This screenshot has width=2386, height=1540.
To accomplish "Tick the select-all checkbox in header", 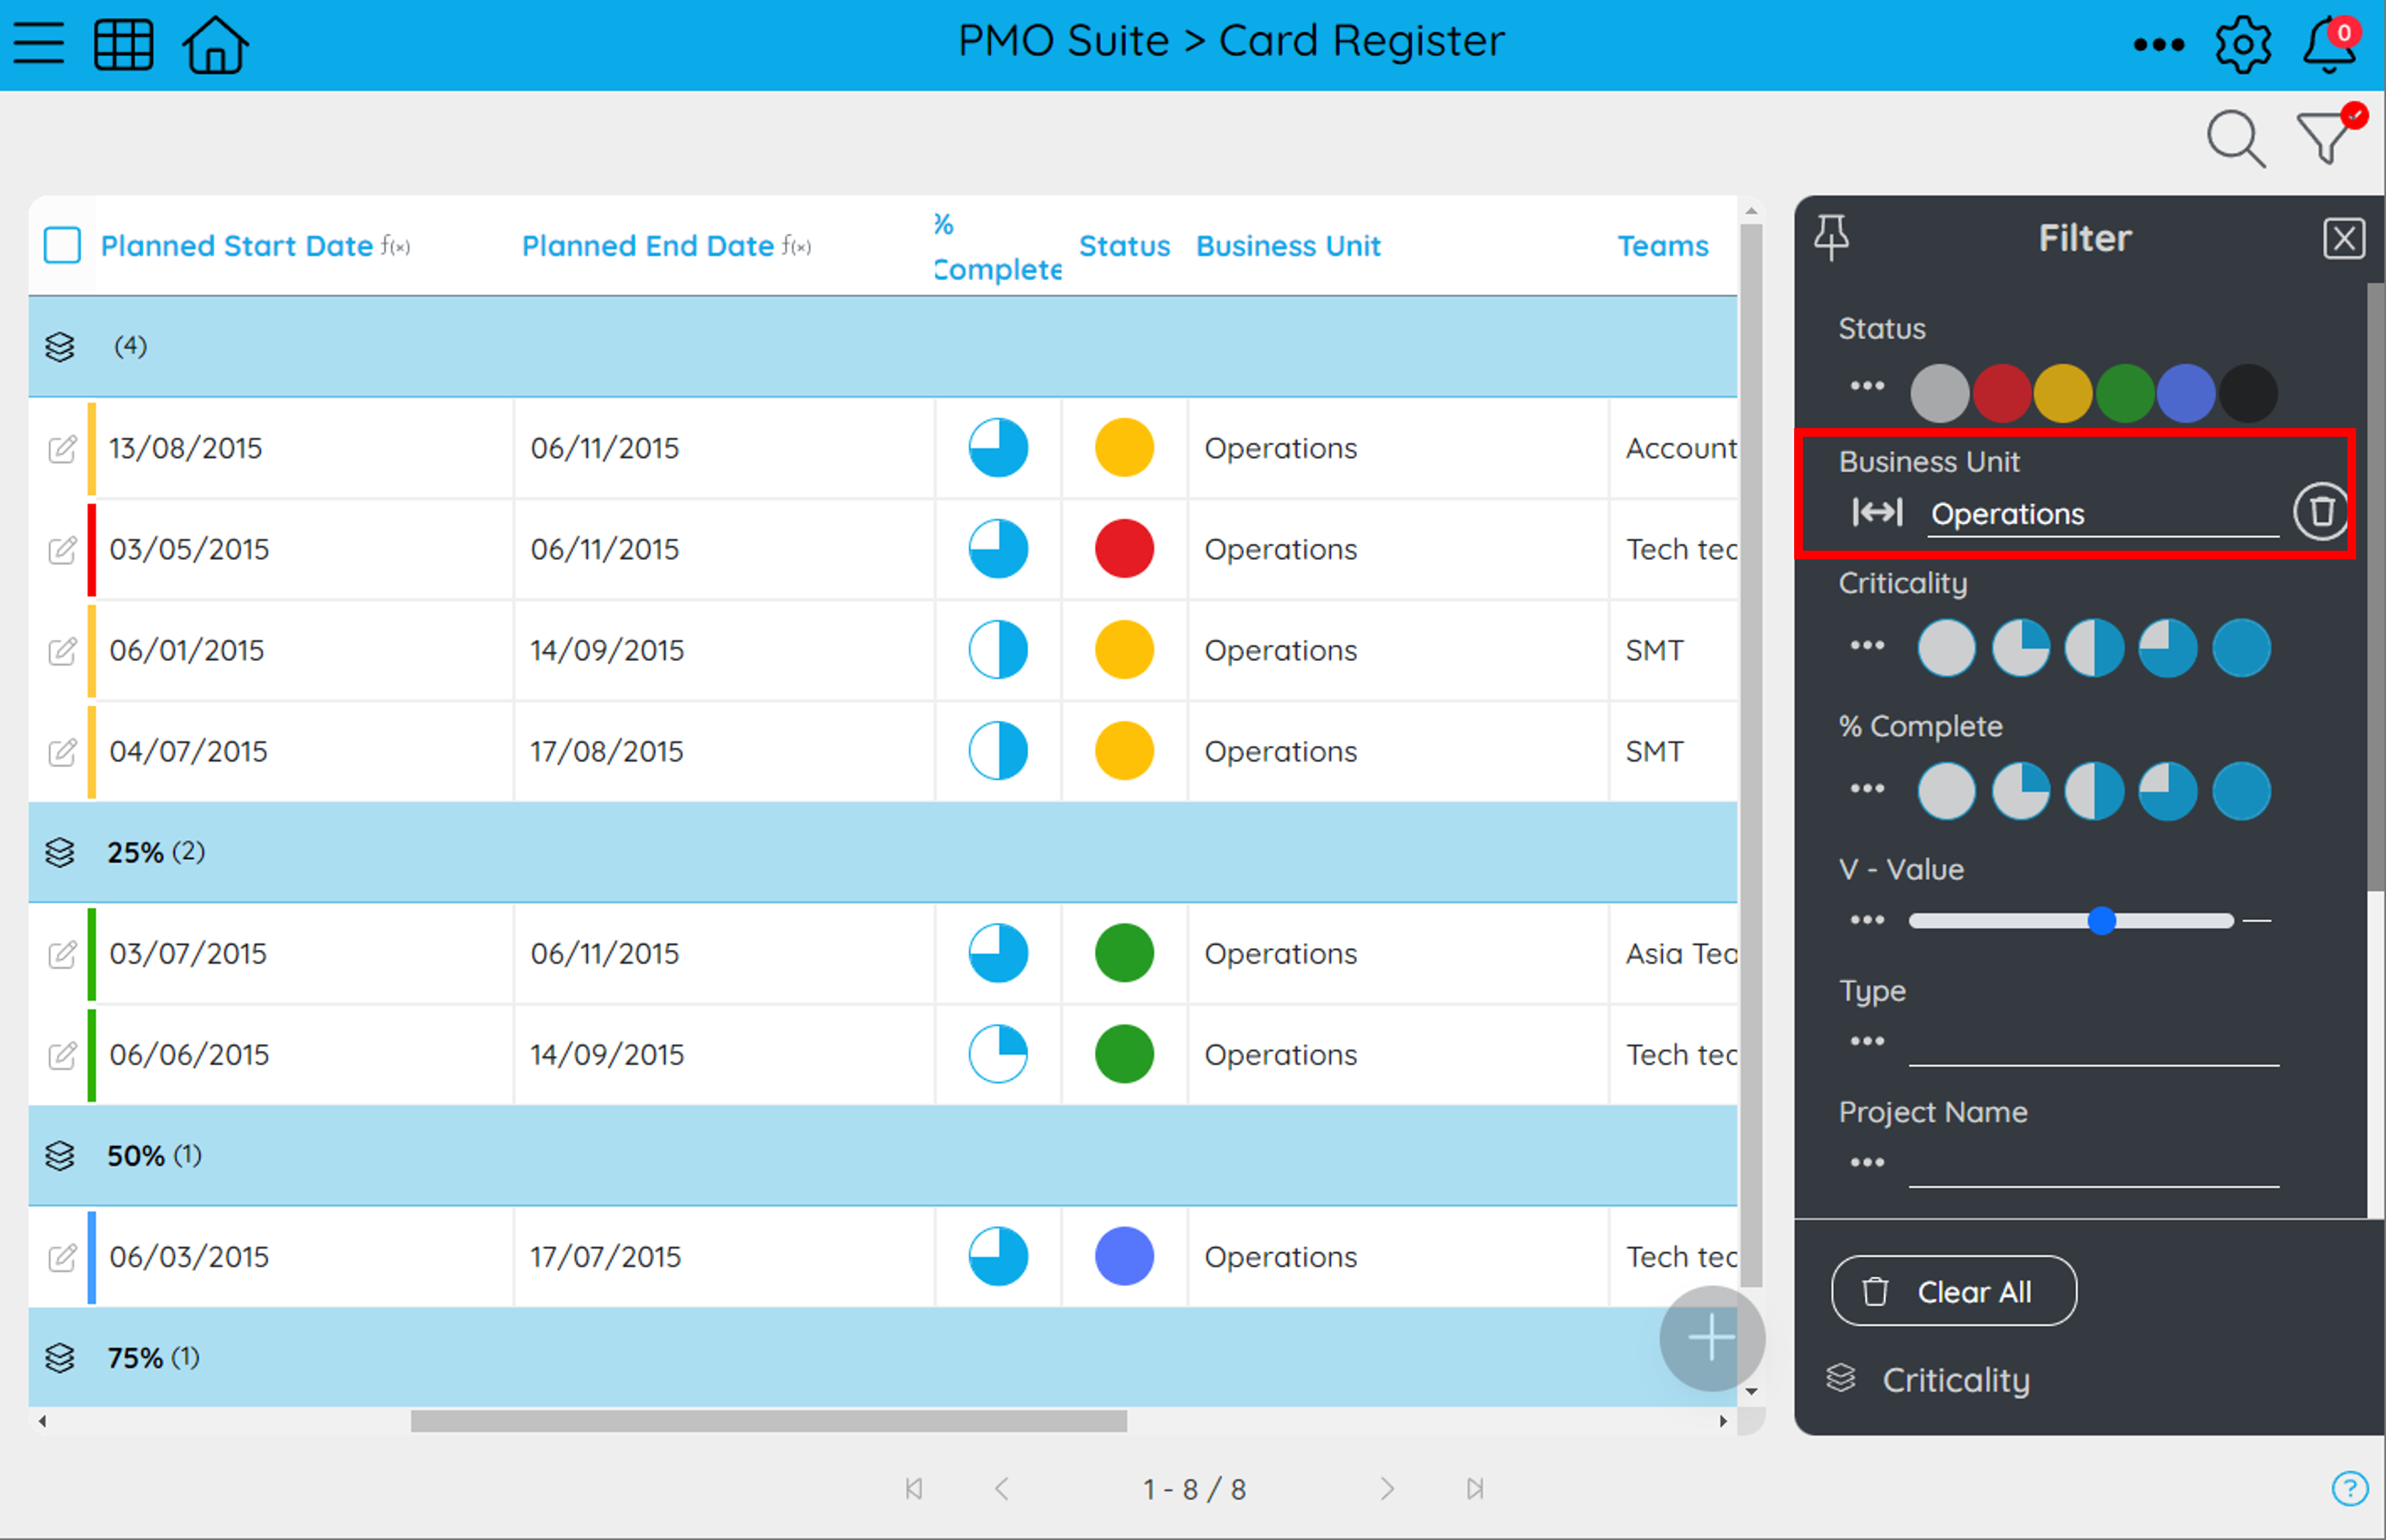I will 62,245.
